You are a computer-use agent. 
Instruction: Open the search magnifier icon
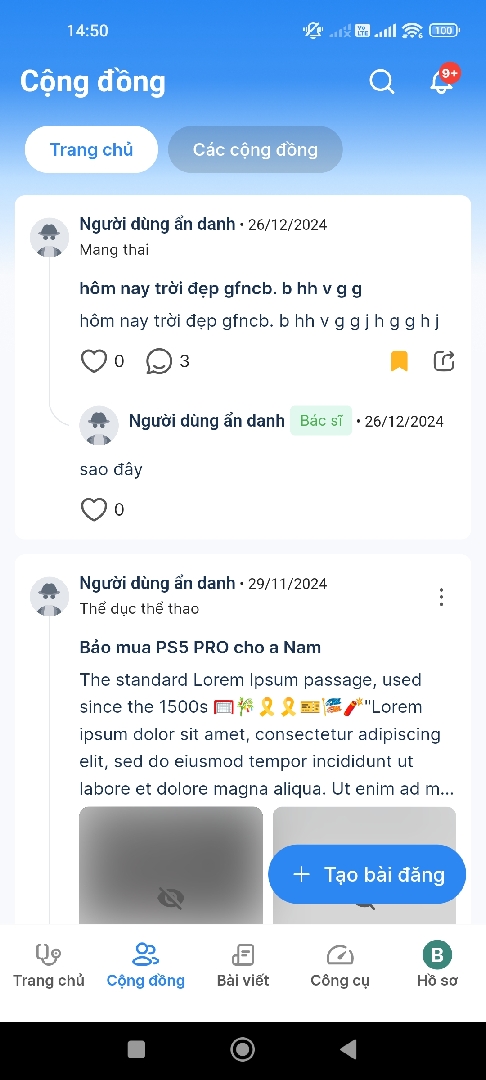[381, 82]
